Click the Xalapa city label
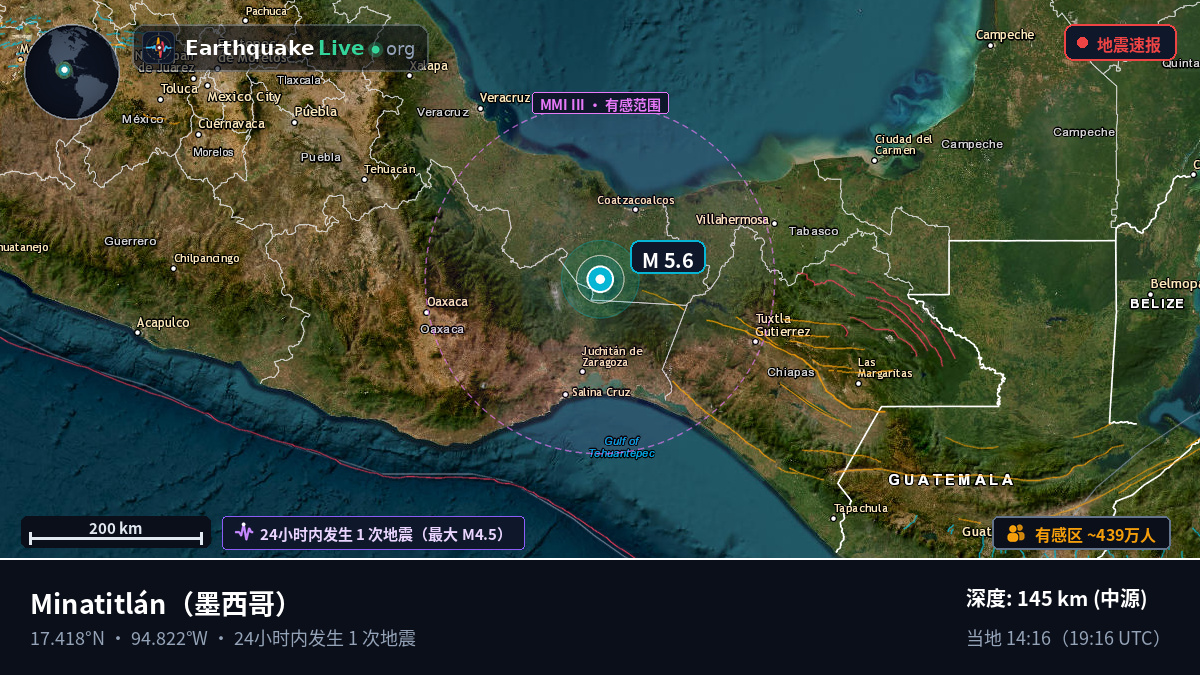Viewport: 1200px width, 675px height. click(x=429, y=66)
